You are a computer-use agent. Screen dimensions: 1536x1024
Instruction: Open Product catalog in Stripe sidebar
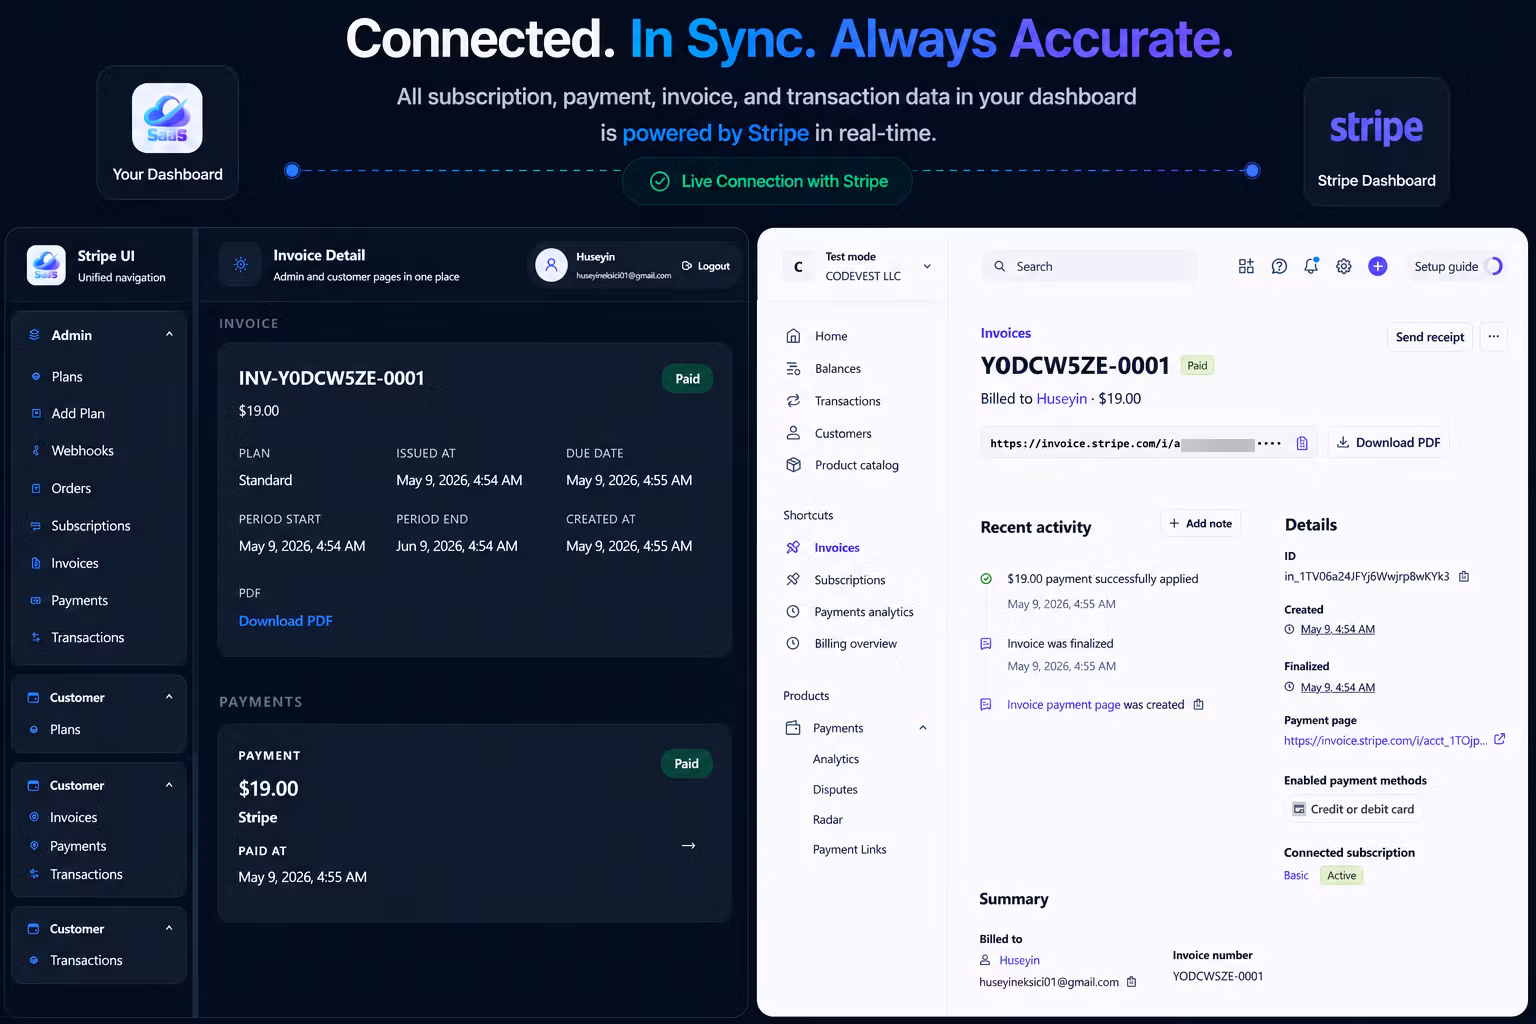pos(856,465)
